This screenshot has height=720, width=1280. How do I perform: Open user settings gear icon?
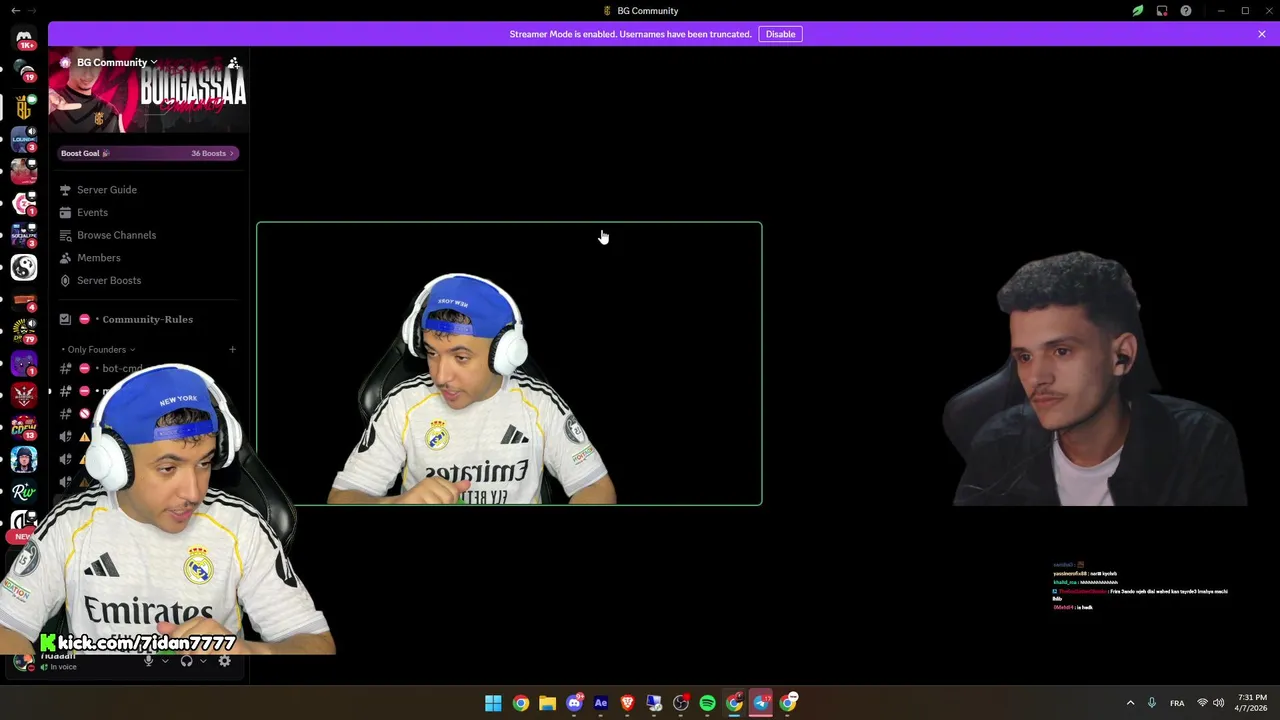[224, 661]
